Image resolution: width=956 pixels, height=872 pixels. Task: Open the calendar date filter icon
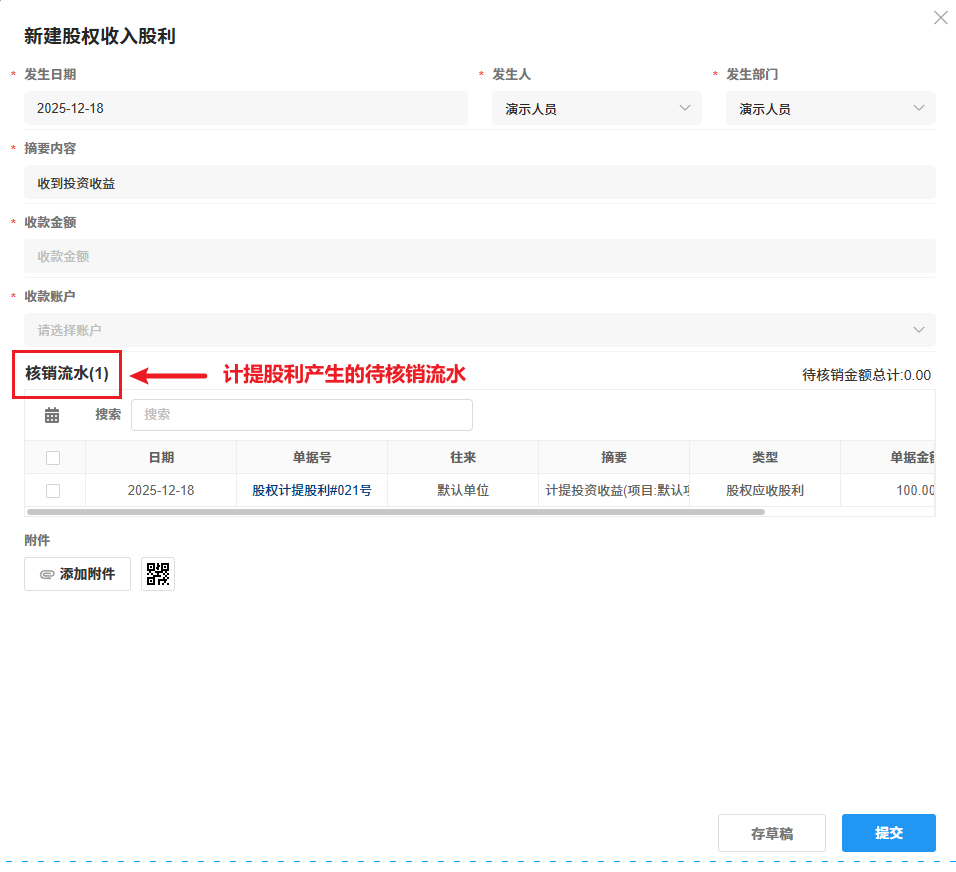(52, 414)
